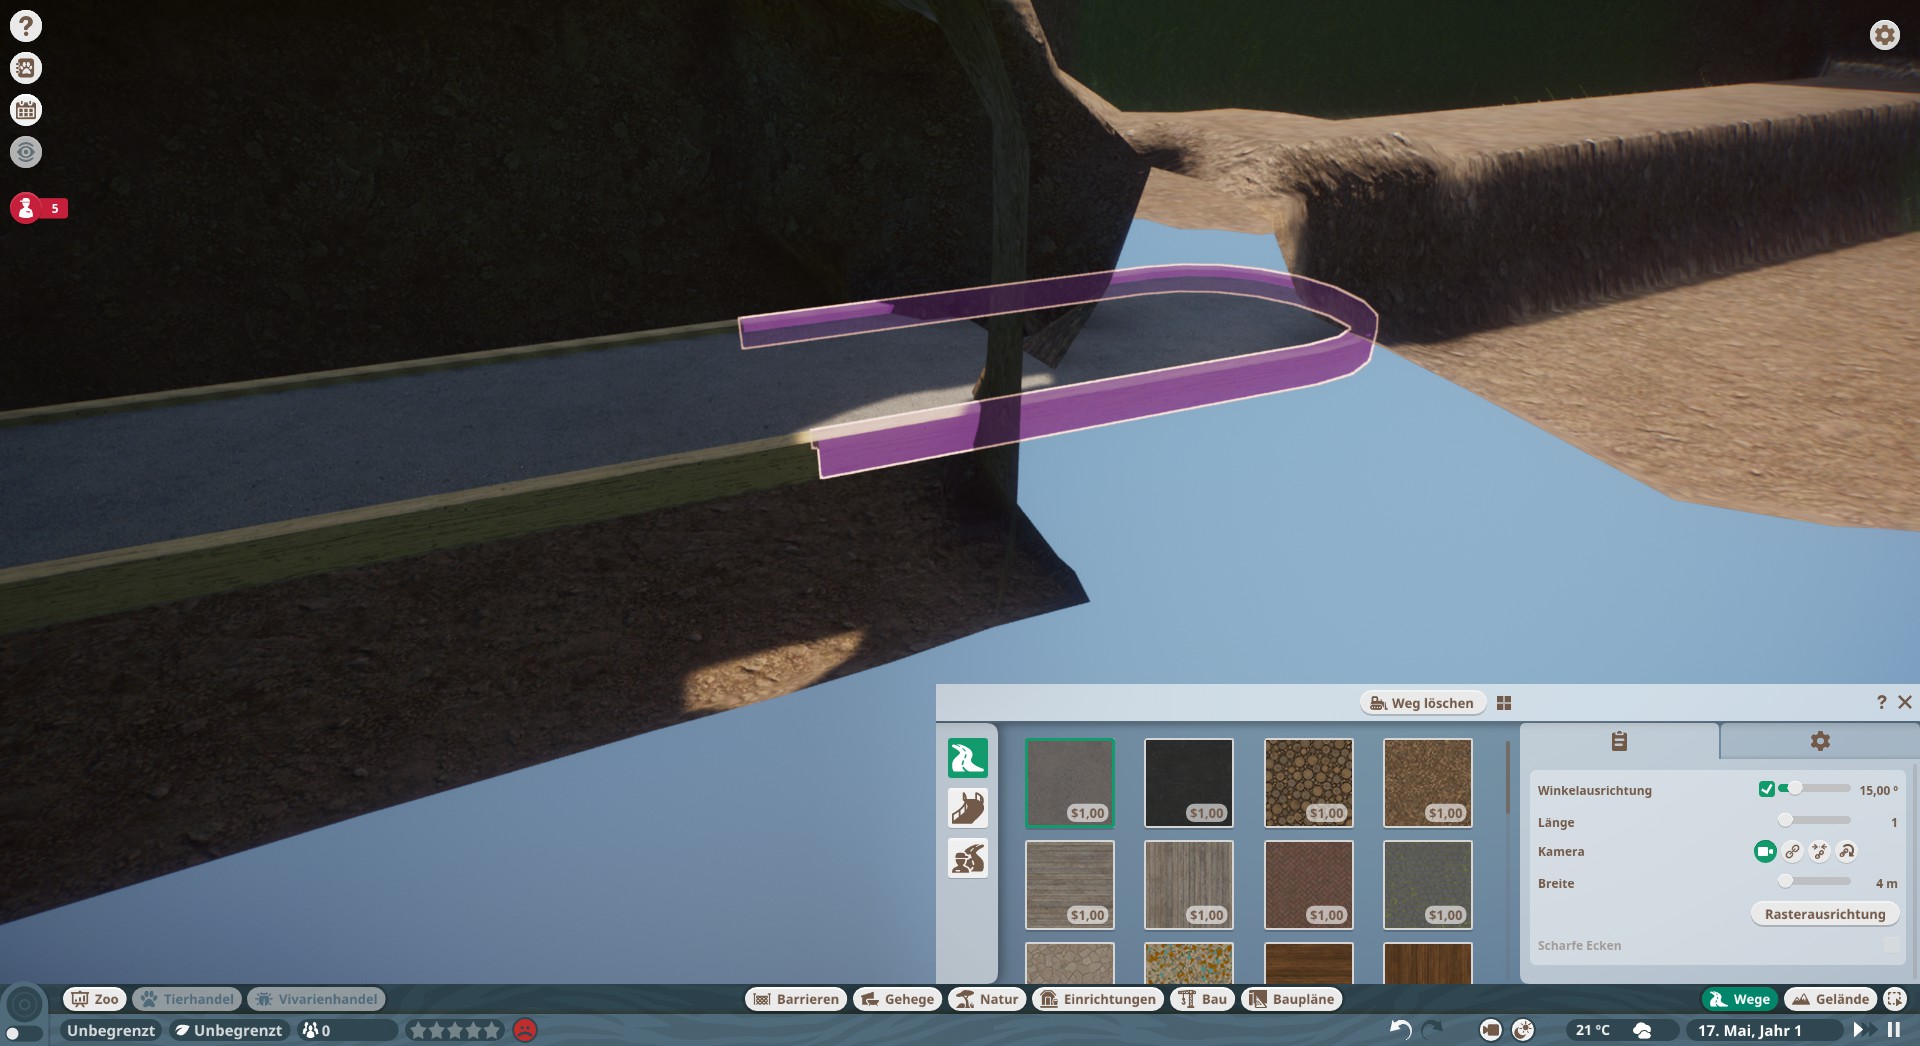1920x1046 pixels.
Task: Toggle the Scharfe Ecken checkbox
Action: (x=1891, y=945)
